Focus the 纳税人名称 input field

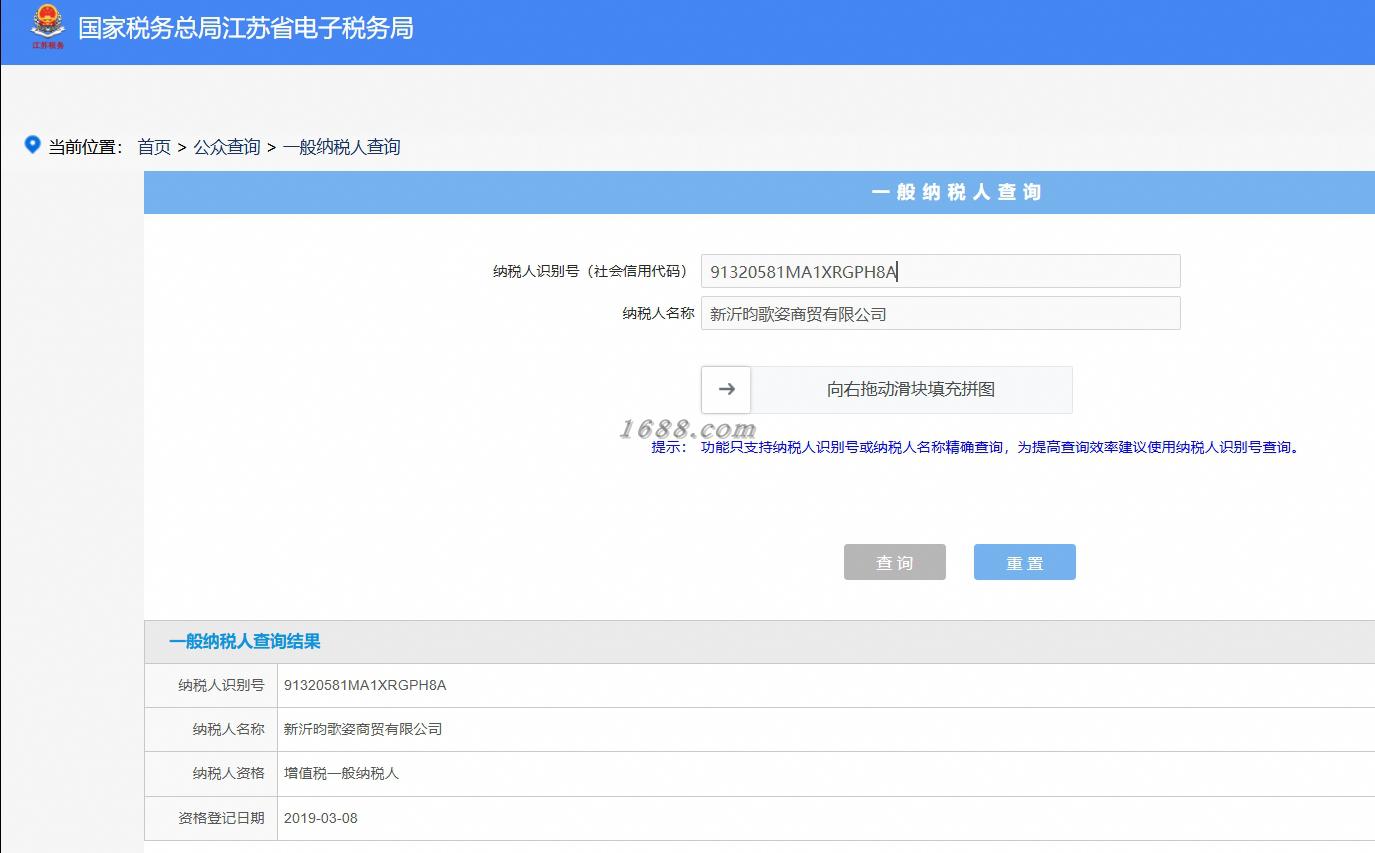[940, 313]
